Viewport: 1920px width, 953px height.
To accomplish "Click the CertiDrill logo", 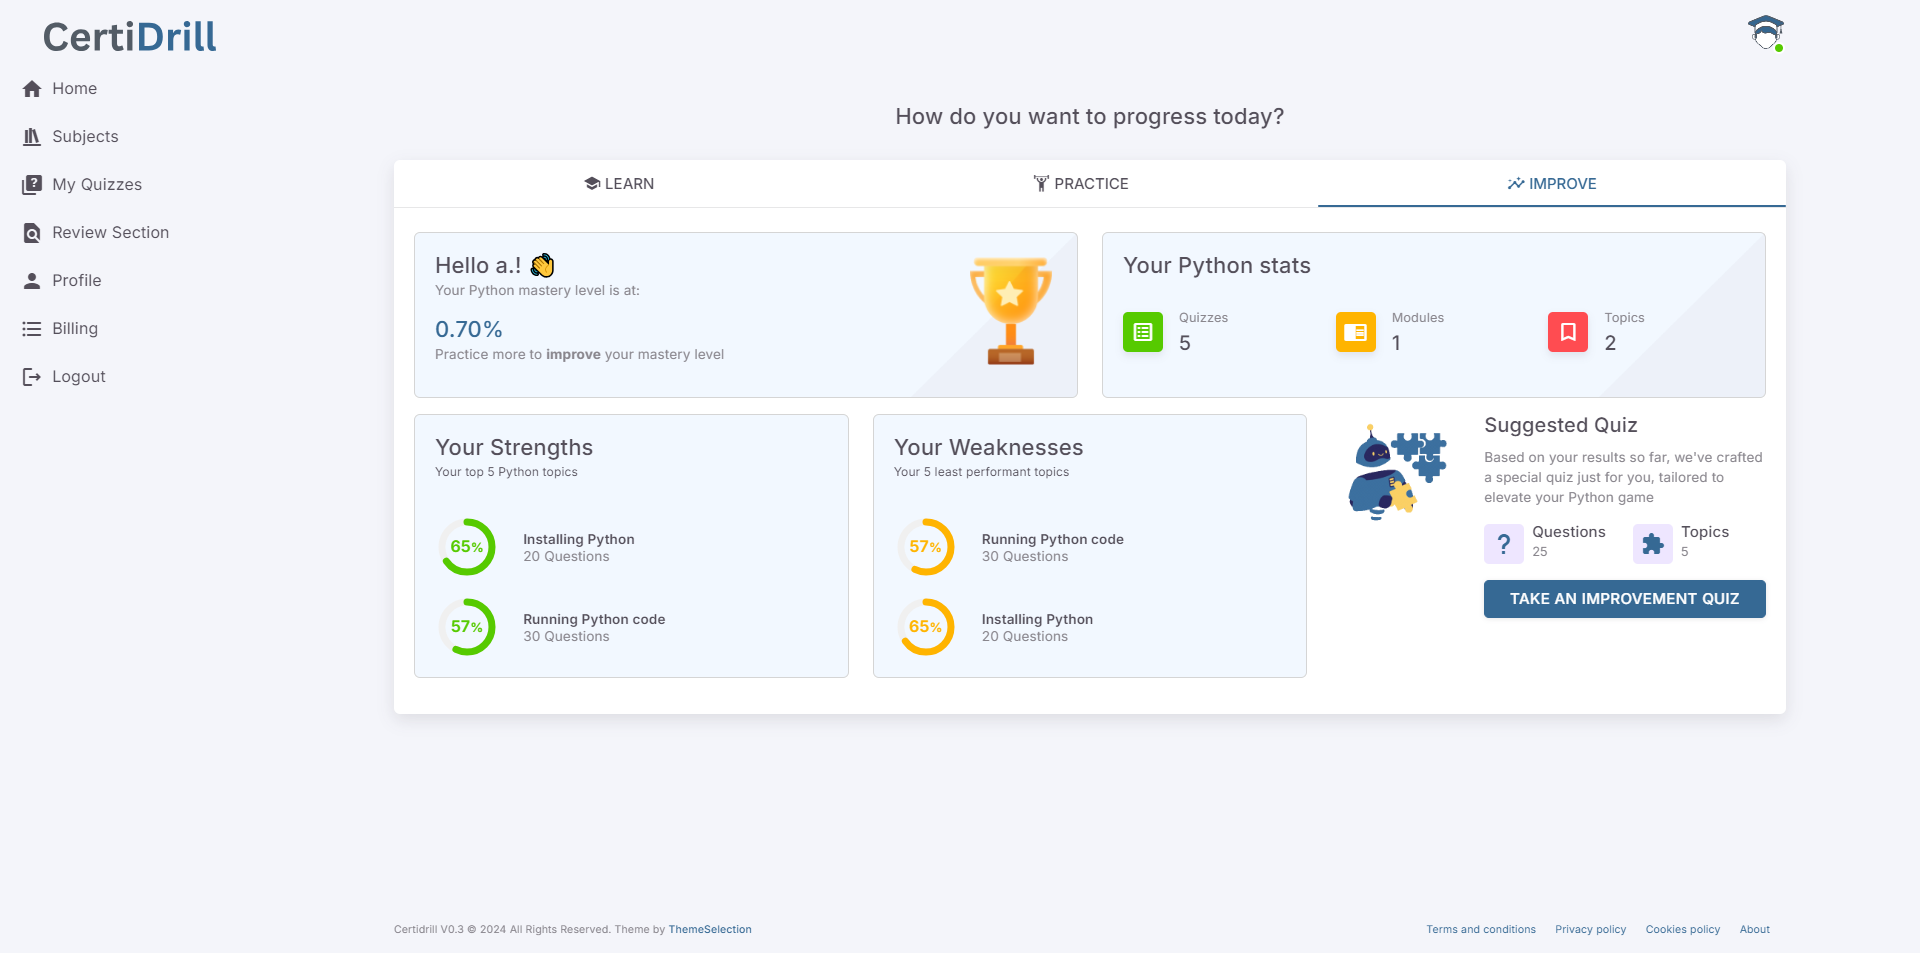I will [129, 37].
